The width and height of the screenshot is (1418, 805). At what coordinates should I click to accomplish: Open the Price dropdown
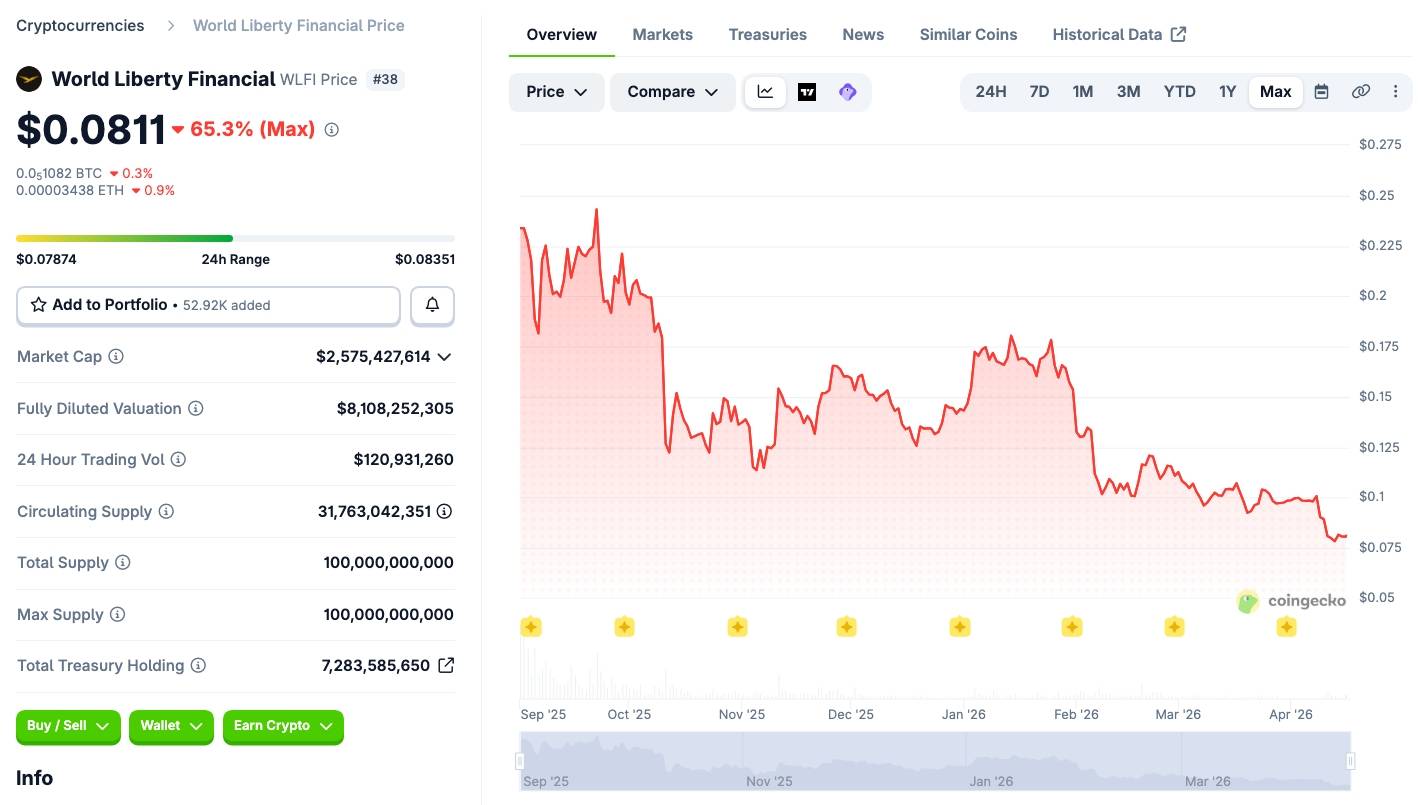point(556,91)
